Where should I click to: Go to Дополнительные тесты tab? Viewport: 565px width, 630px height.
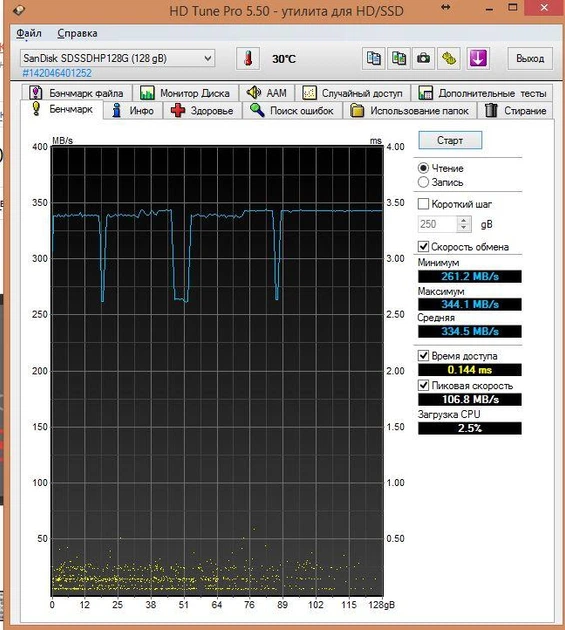coord(482,93)
